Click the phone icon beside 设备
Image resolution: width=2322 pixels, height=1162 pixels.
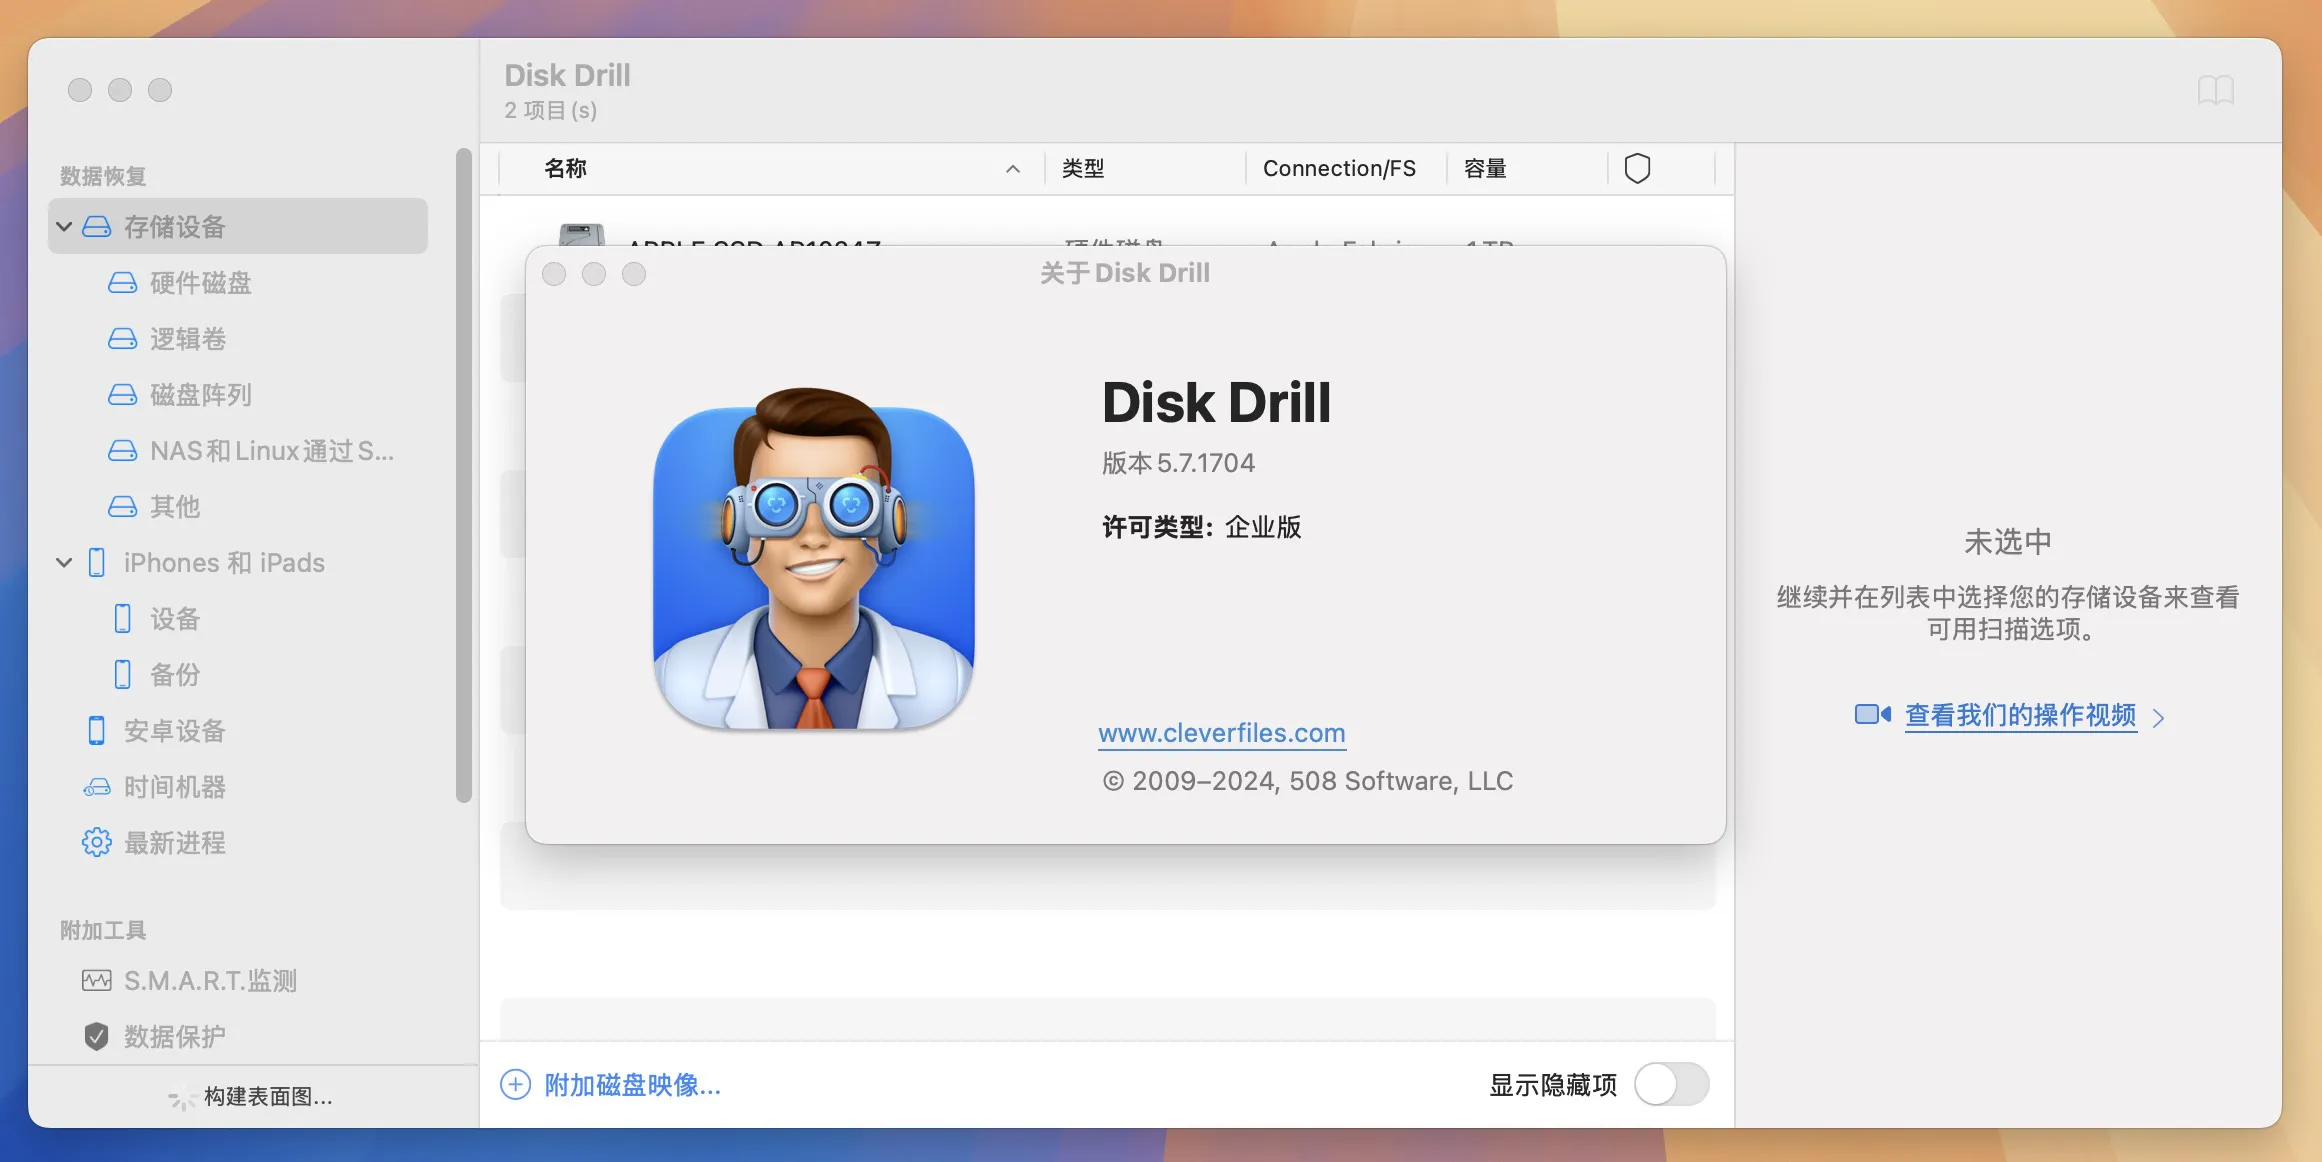pos(122,619)
